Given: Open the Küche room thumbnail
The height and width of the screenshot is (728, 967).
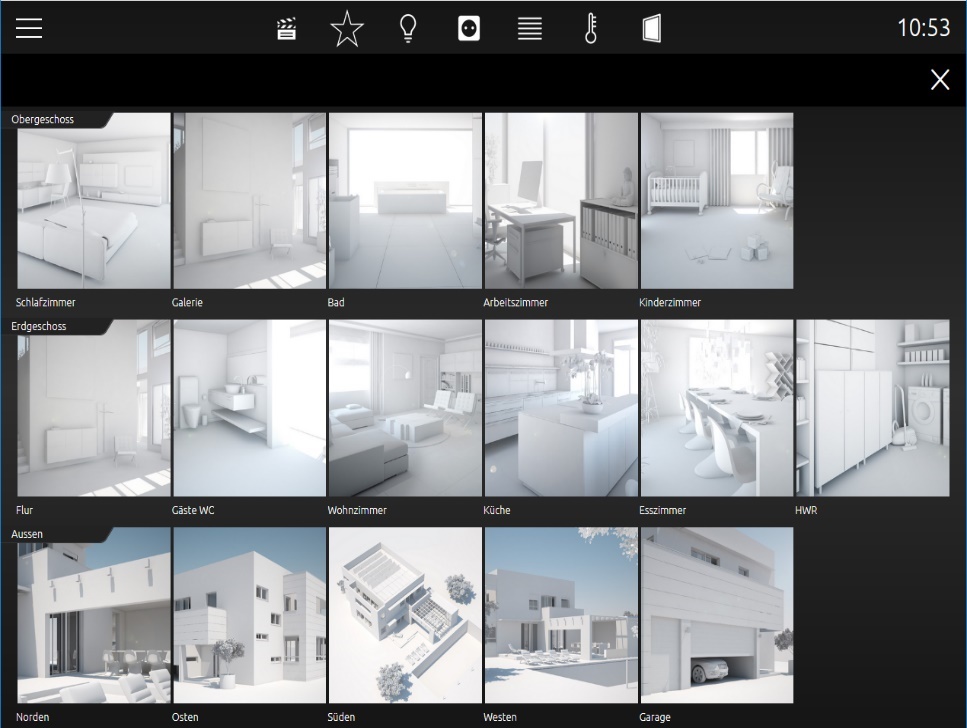Looking at the screenshot, I should click(561, 408).
